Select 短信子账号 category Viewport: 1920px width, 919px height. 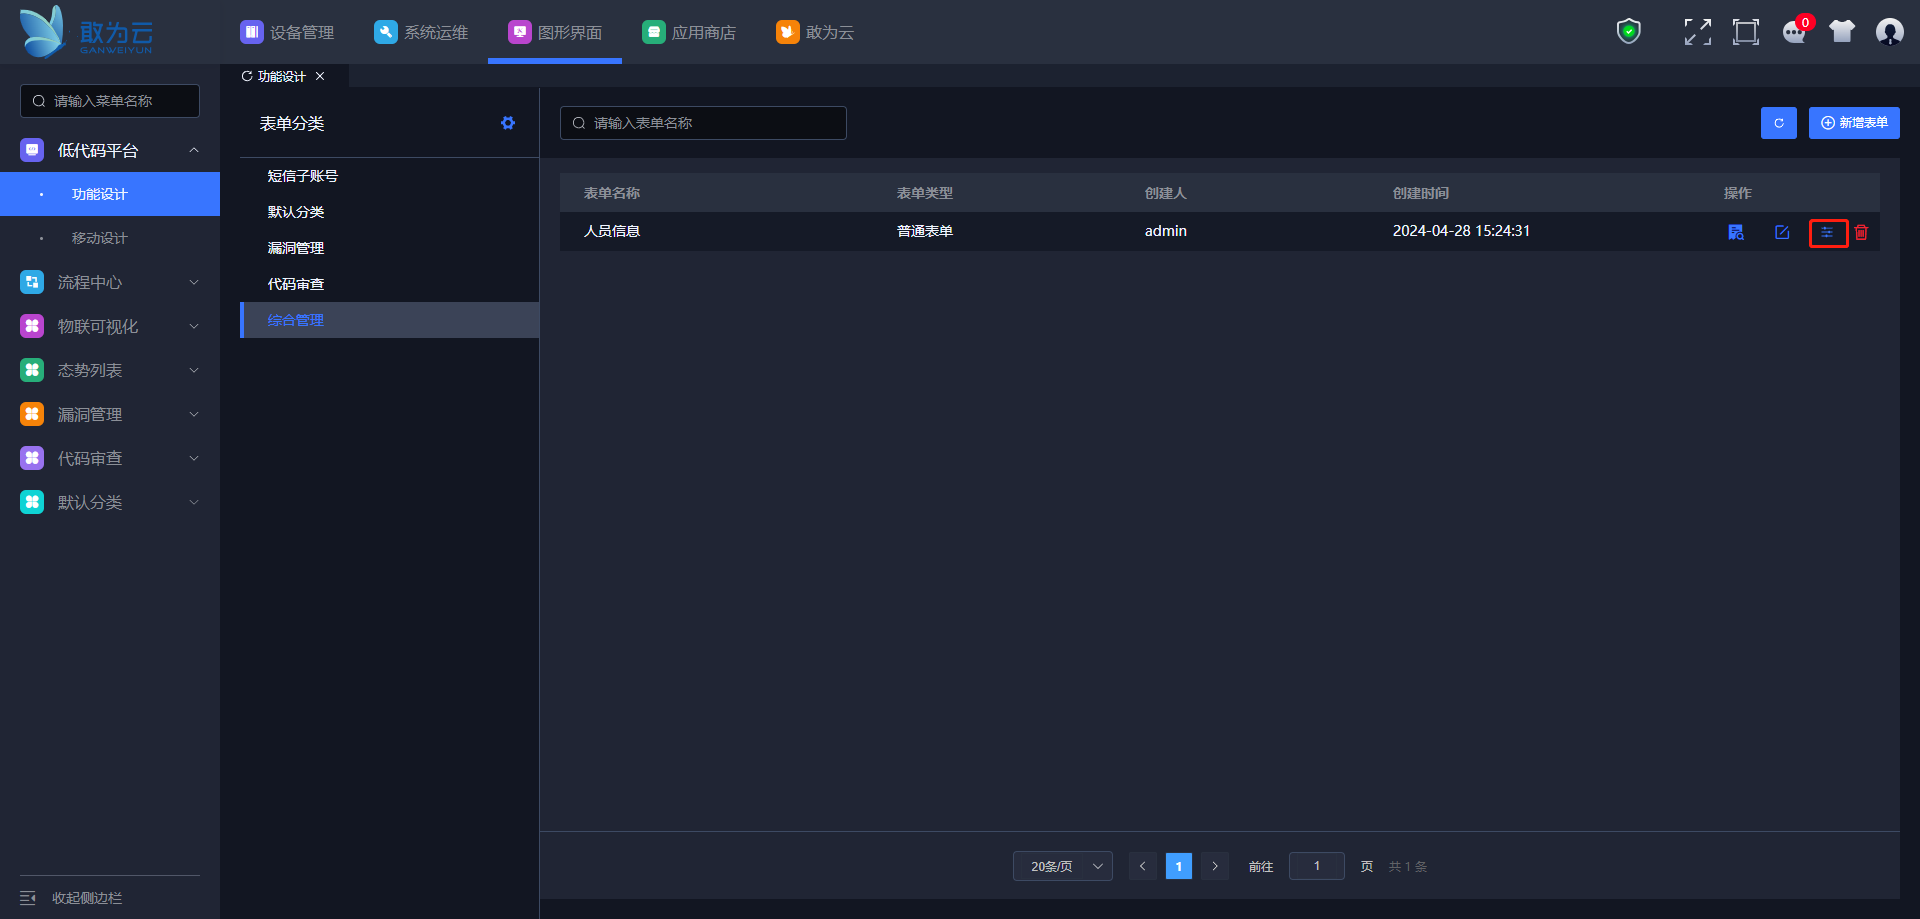389,176
